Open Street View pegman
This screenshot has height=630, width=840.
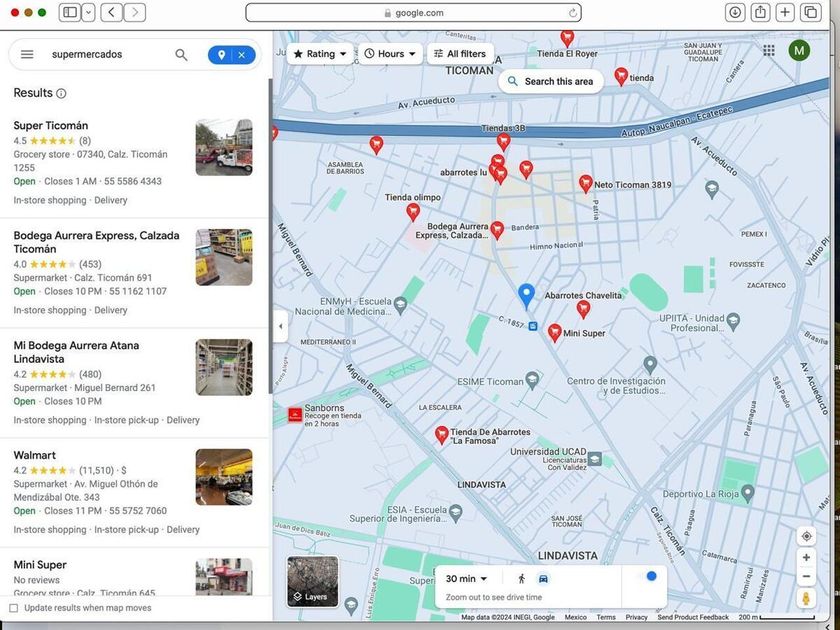[x=806, y=598]
